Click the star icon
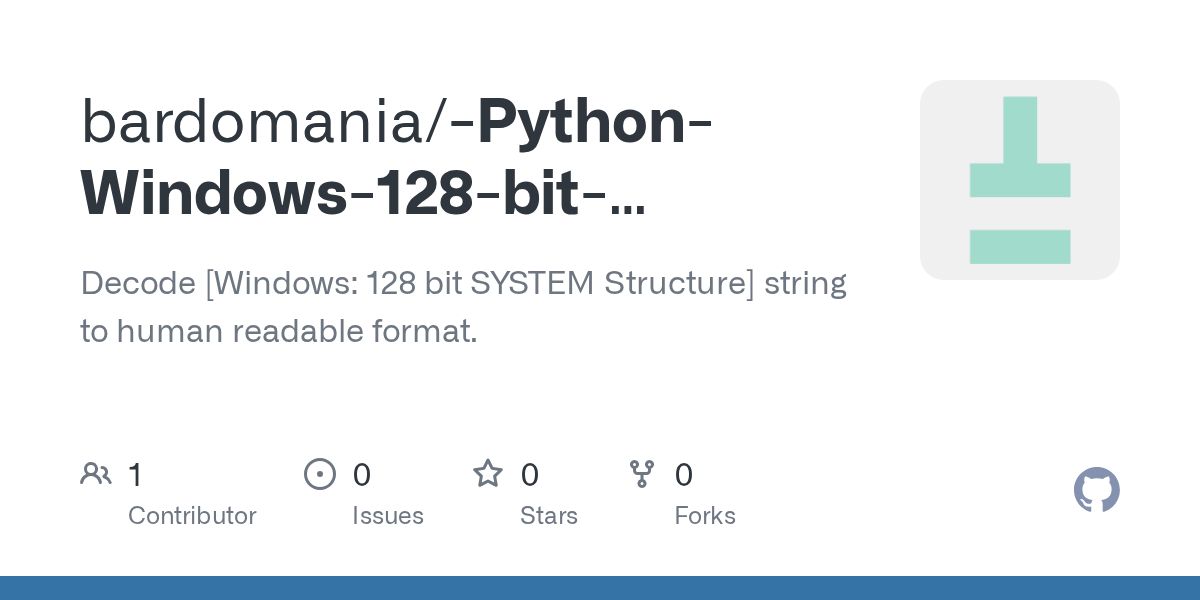The image size is (1200, 600). coord(488,473)
